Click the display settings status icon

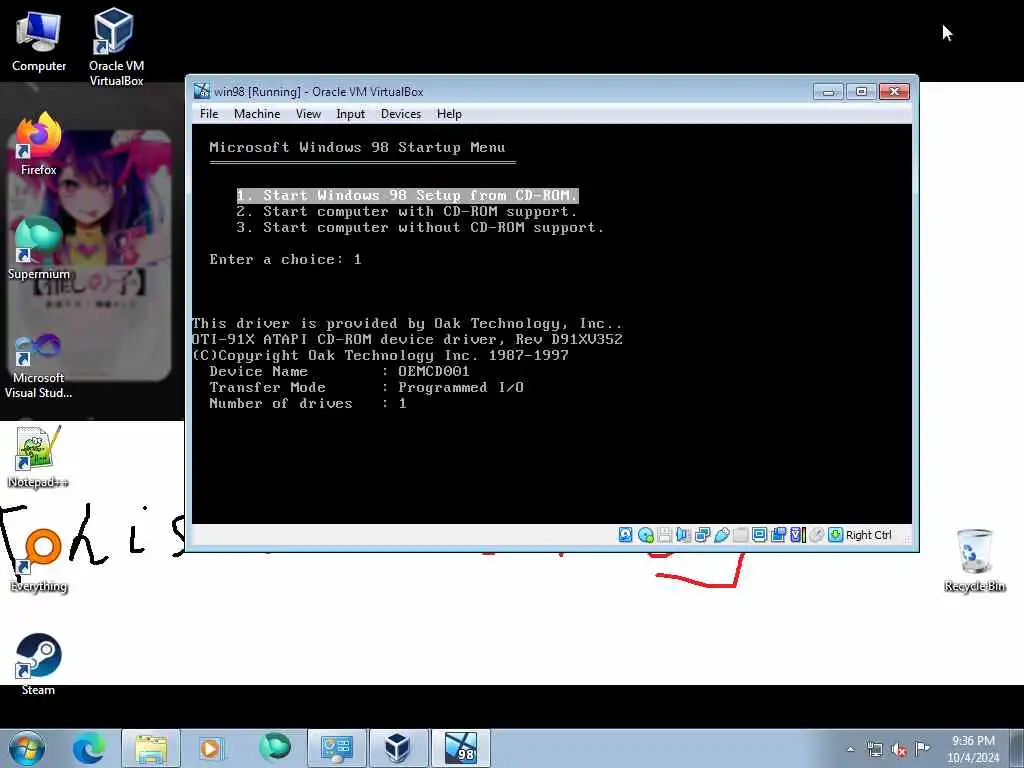(x=760, y=535)
